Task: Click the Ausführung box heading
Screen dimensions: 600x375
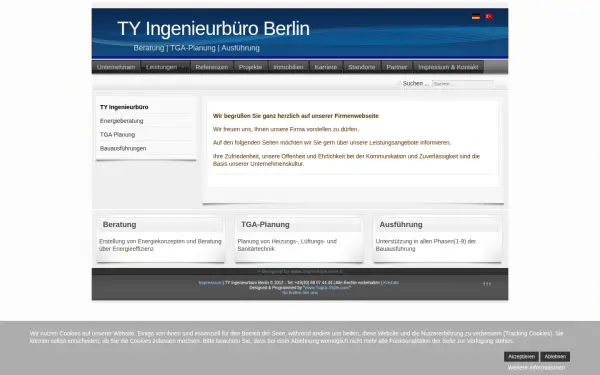Action: point(401,225)
